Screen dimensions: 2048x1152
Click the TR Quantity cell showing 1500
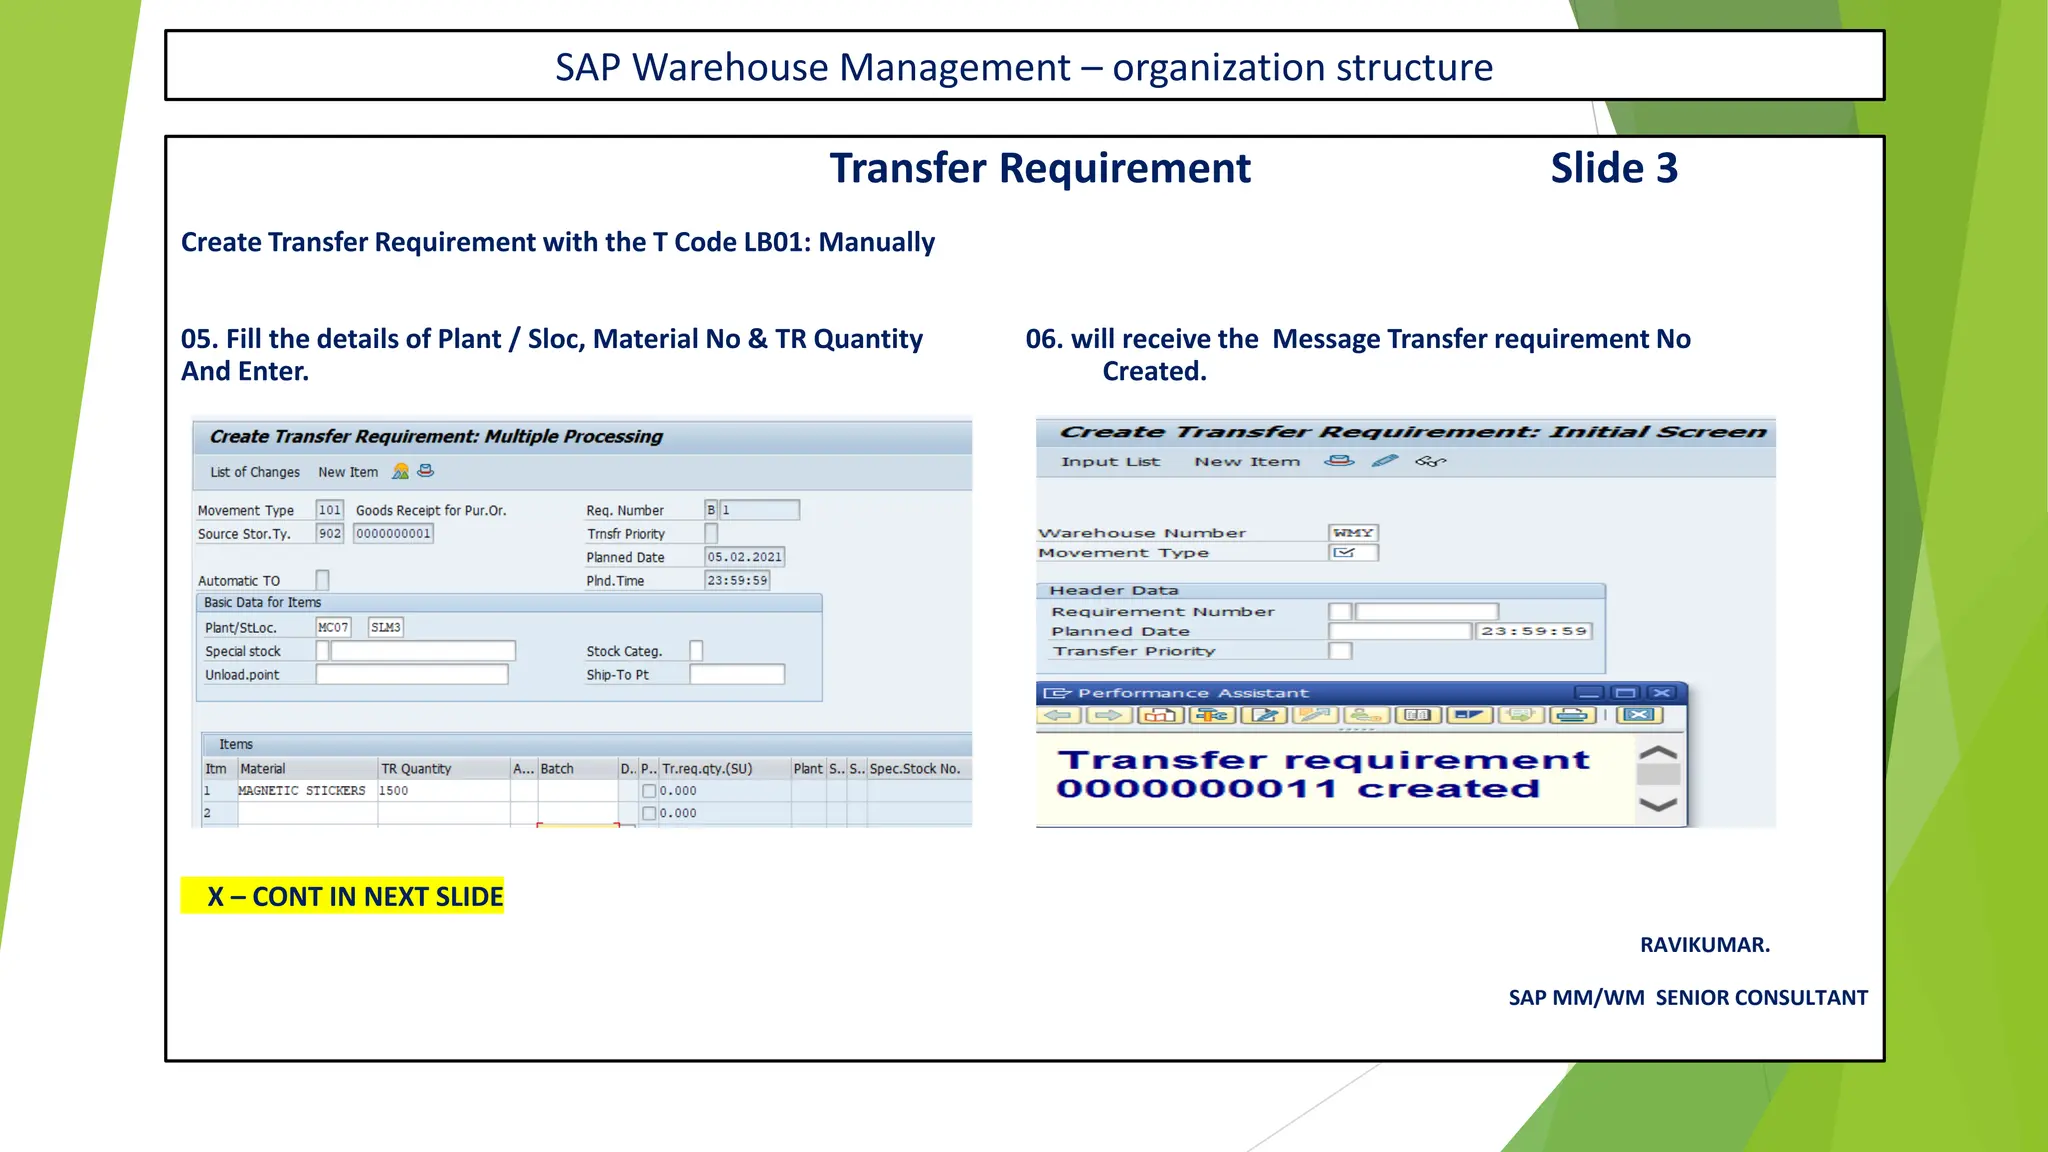444,791
